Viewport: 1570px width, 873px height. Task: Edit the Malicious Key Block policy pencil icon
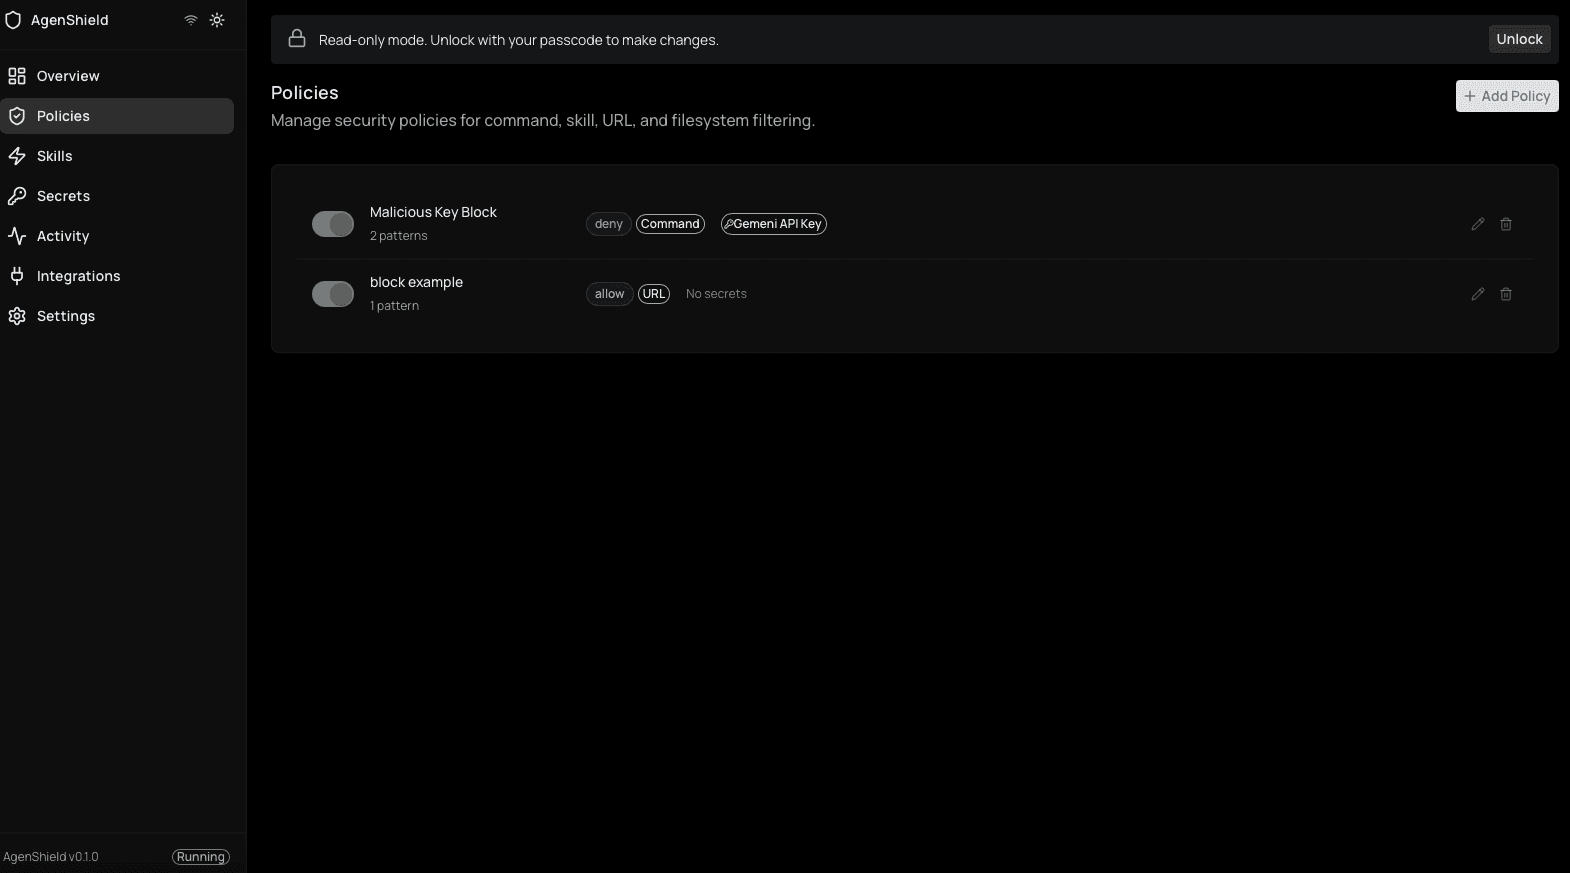(1478, 224)
